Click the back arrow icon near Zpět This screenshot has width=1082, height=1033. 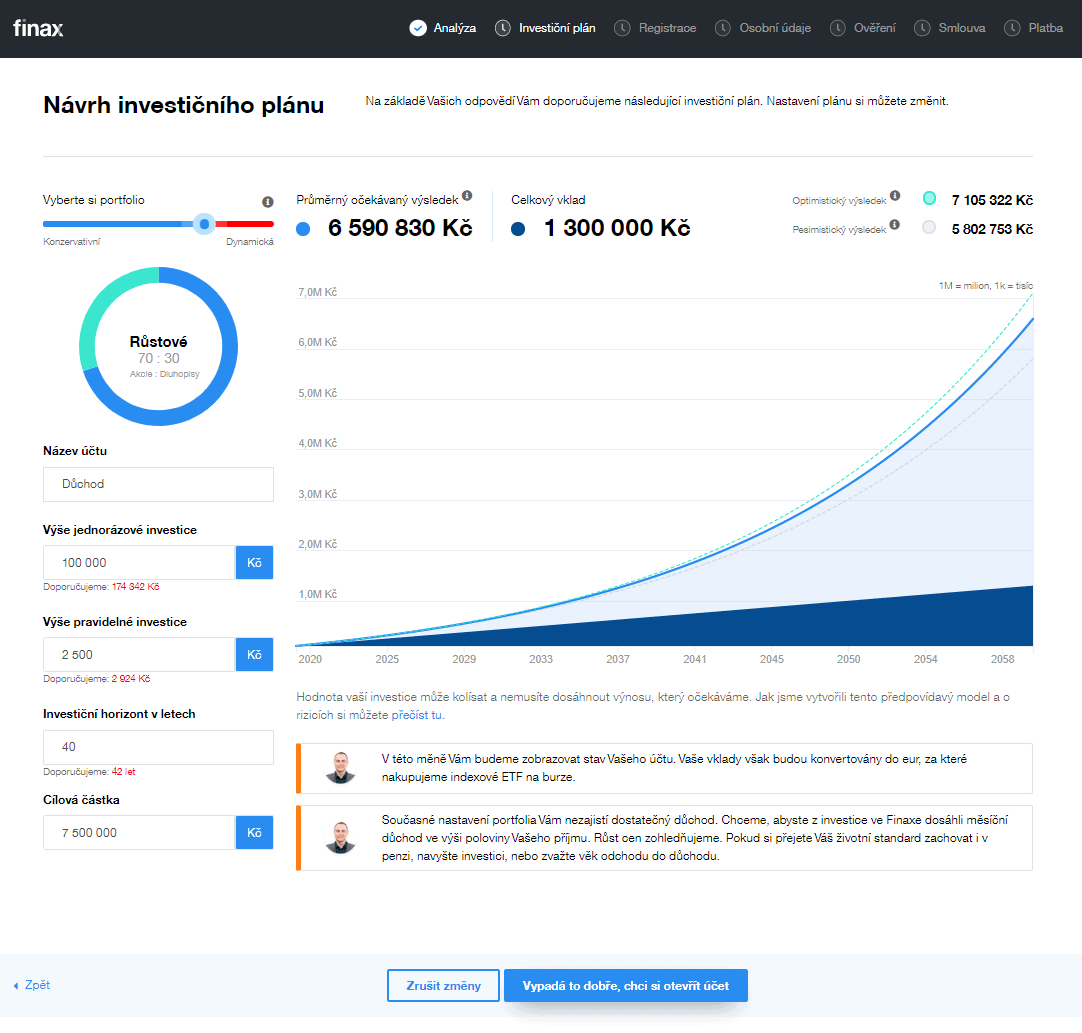click(16, 986)
